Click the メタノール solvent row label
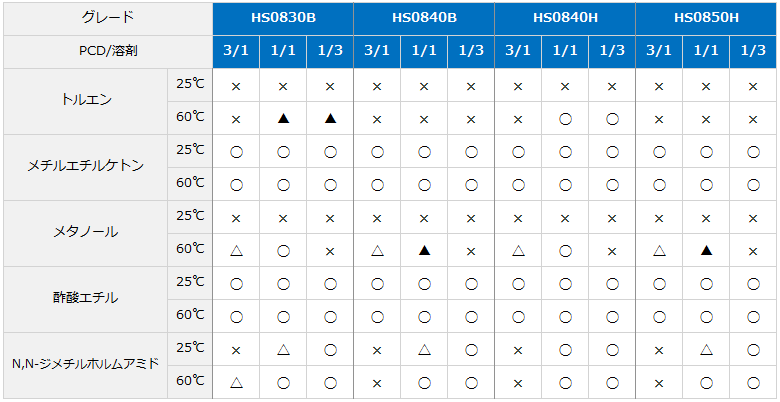Screen dimensions: 780x402 (x=85, y=233)
